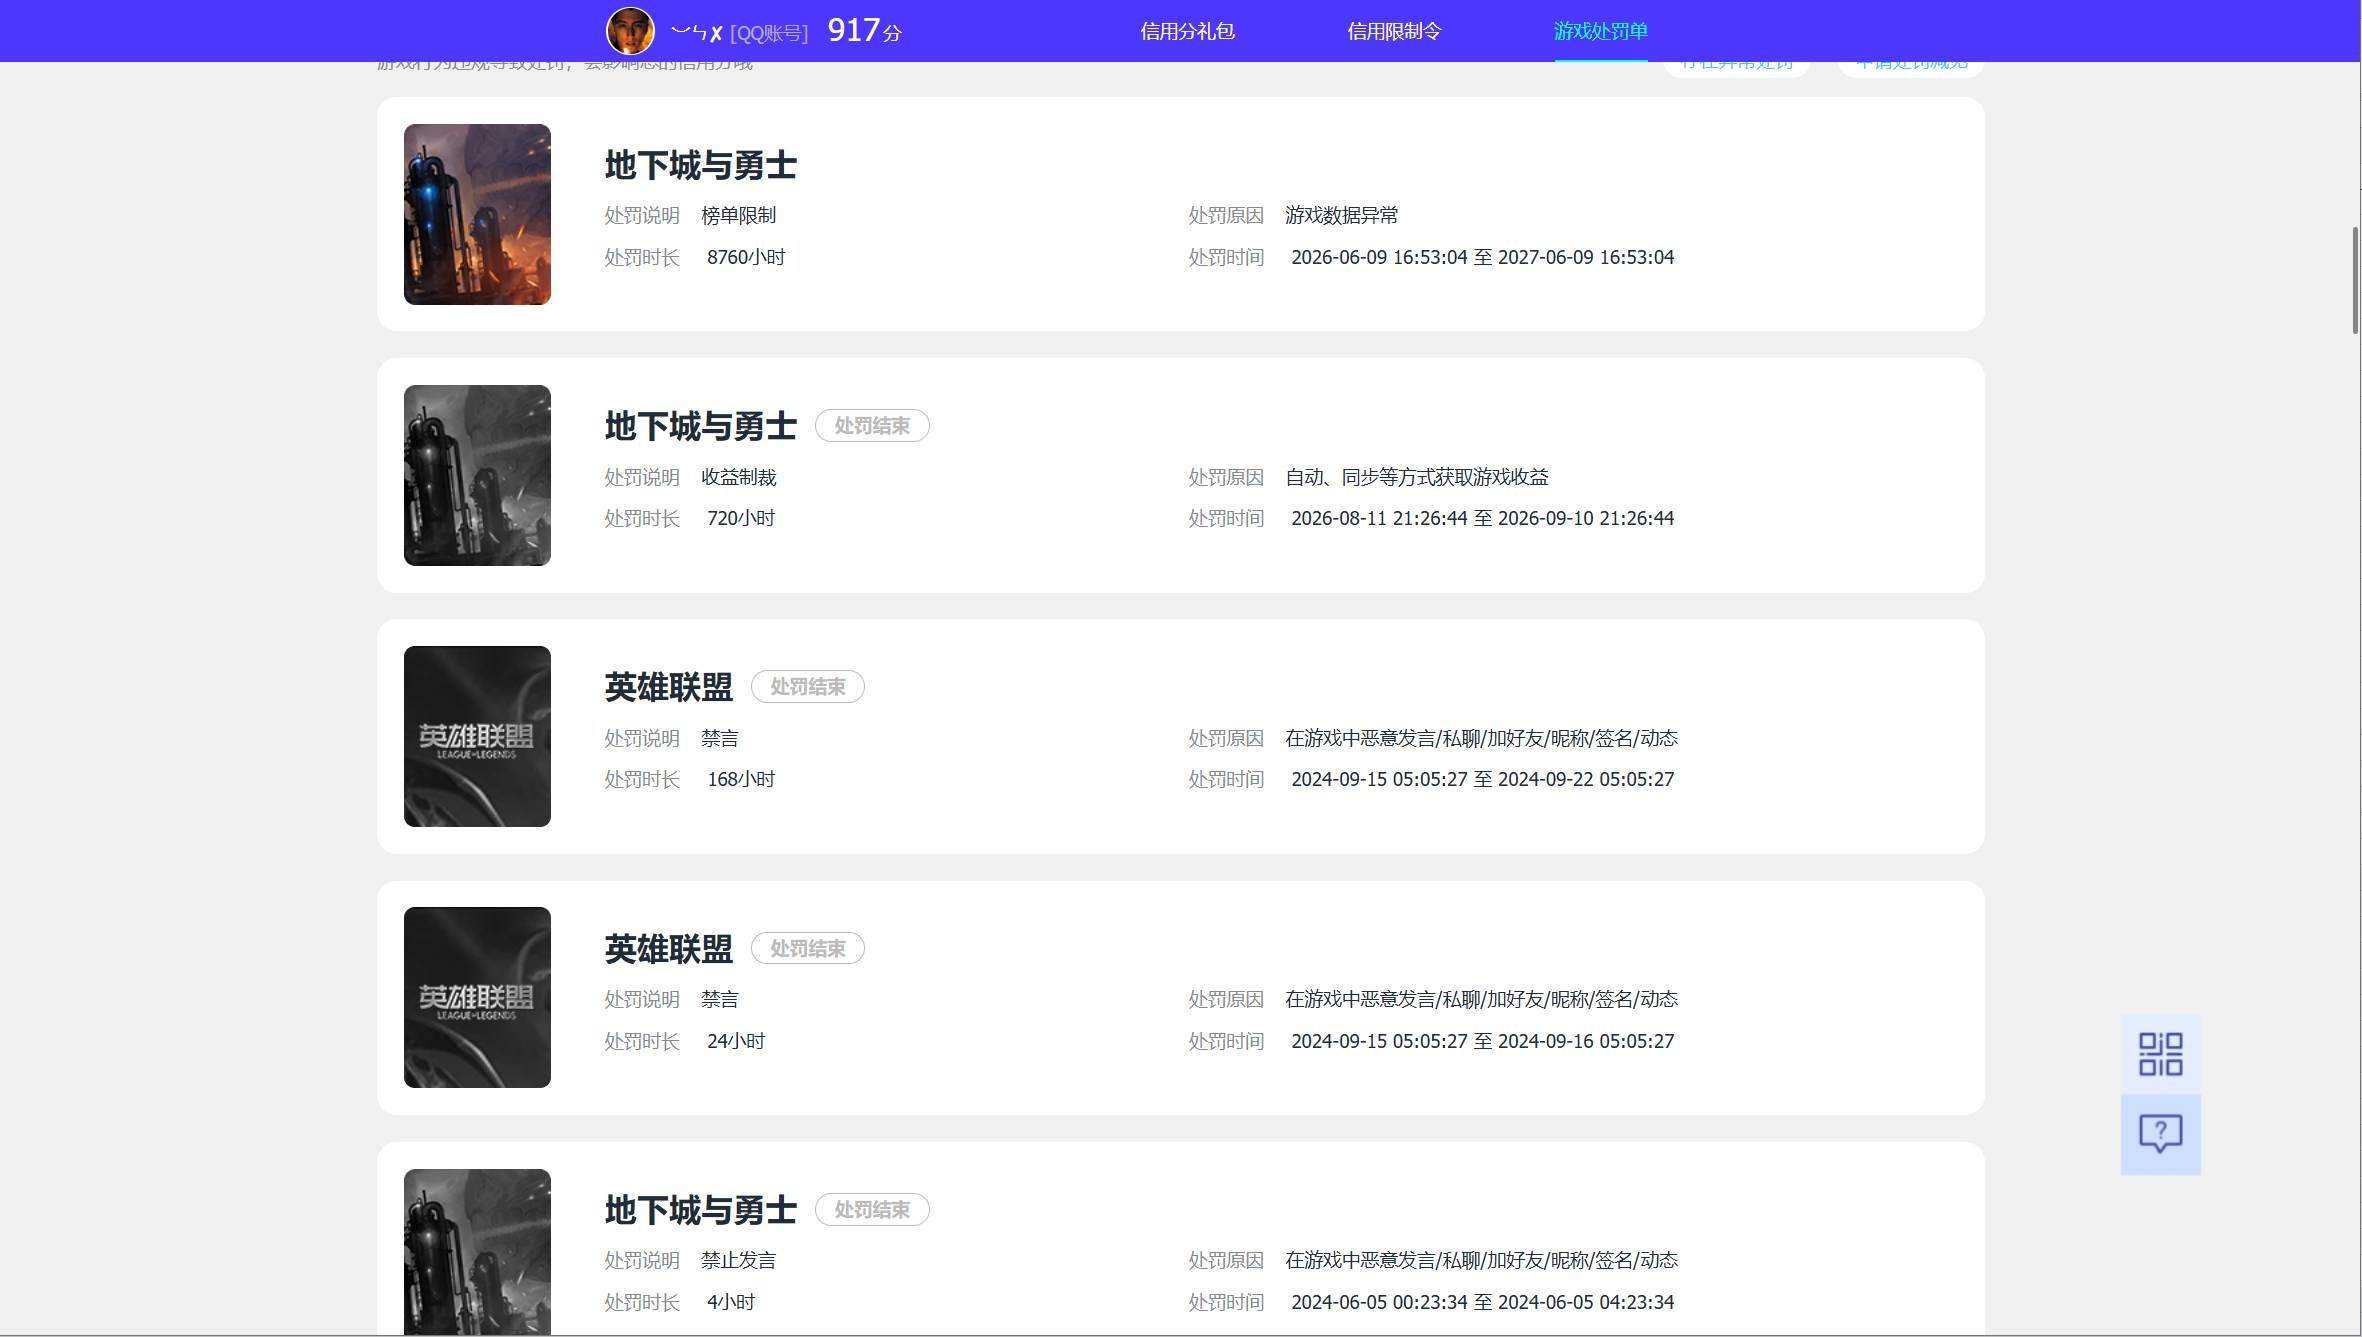Open the QR code floating icon

pos(2160,1054)
